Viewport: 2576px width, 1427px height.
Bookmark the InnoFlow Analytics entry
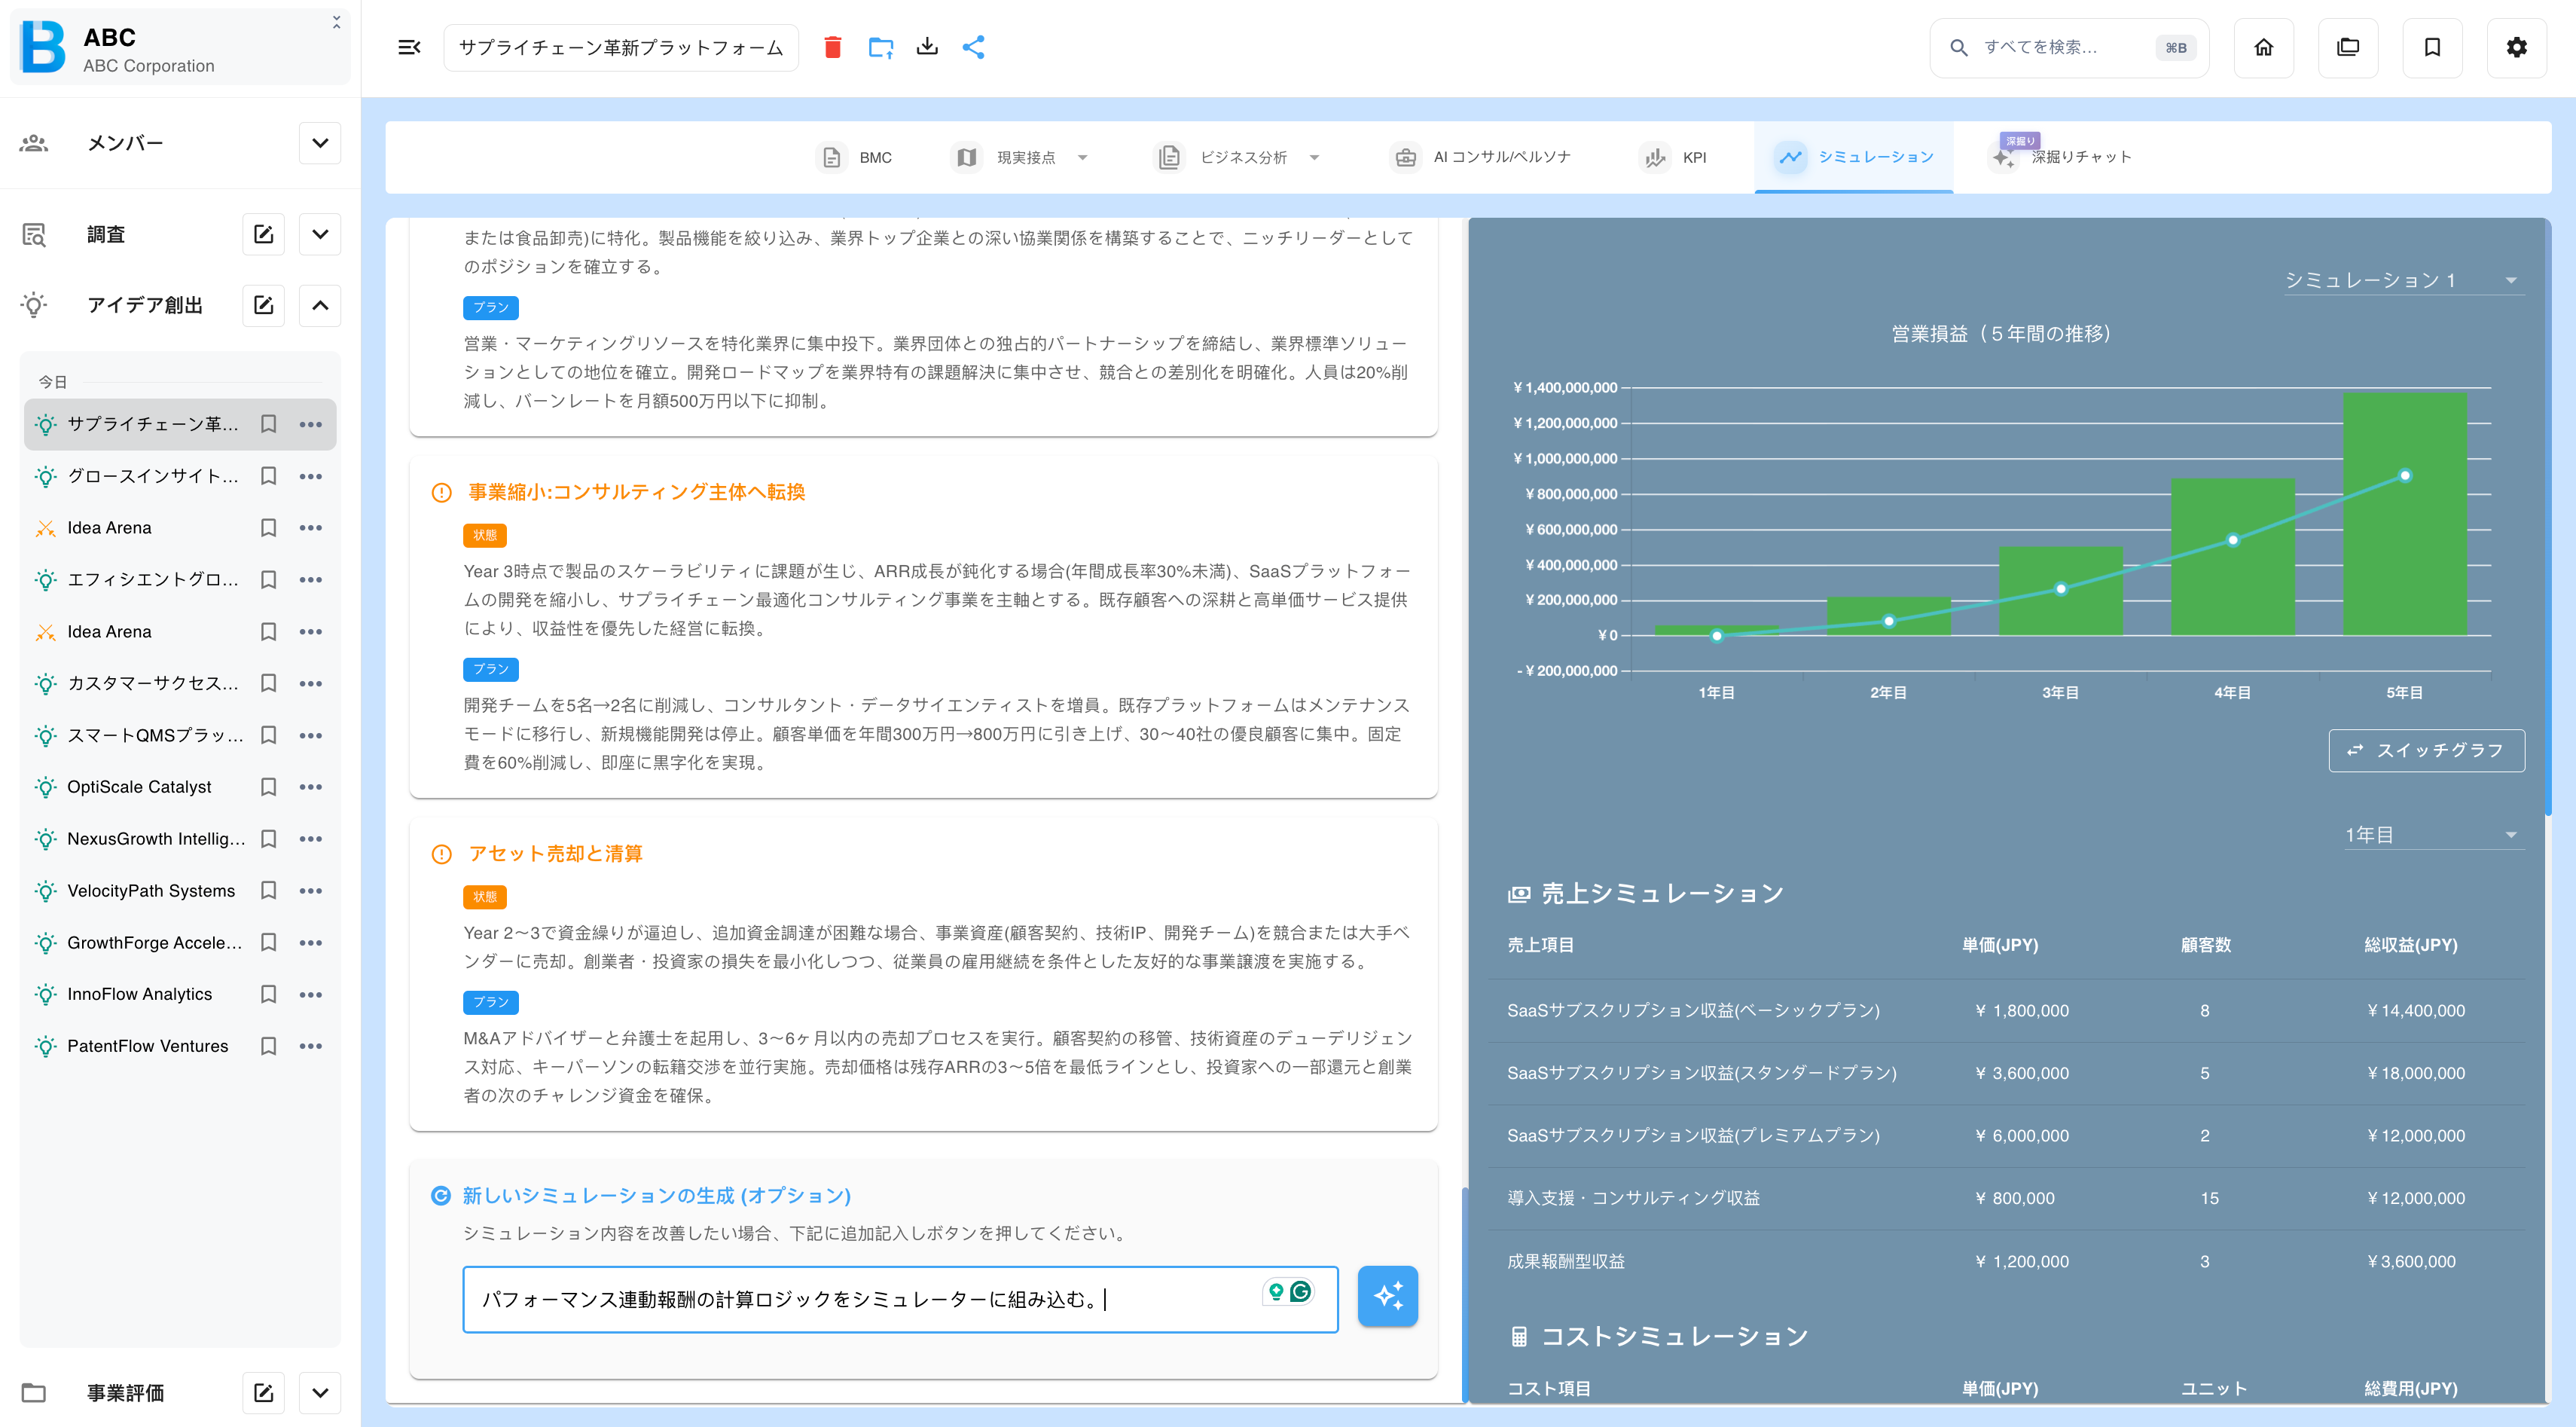pyautogui.click(x=268, y=994)
